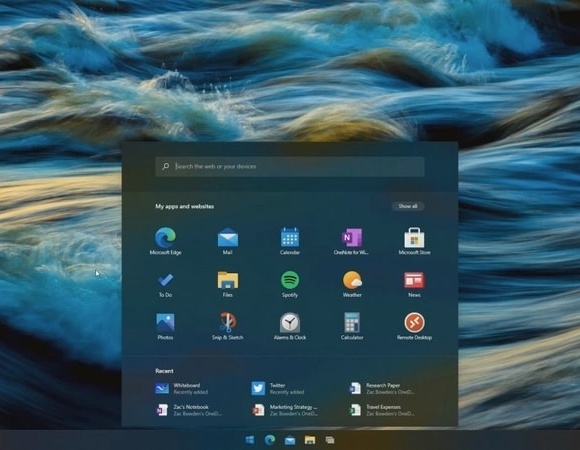Viewport: 580px width, 450px height.
Task: Launch the Calculator app
Action: [x=352, y=326]
